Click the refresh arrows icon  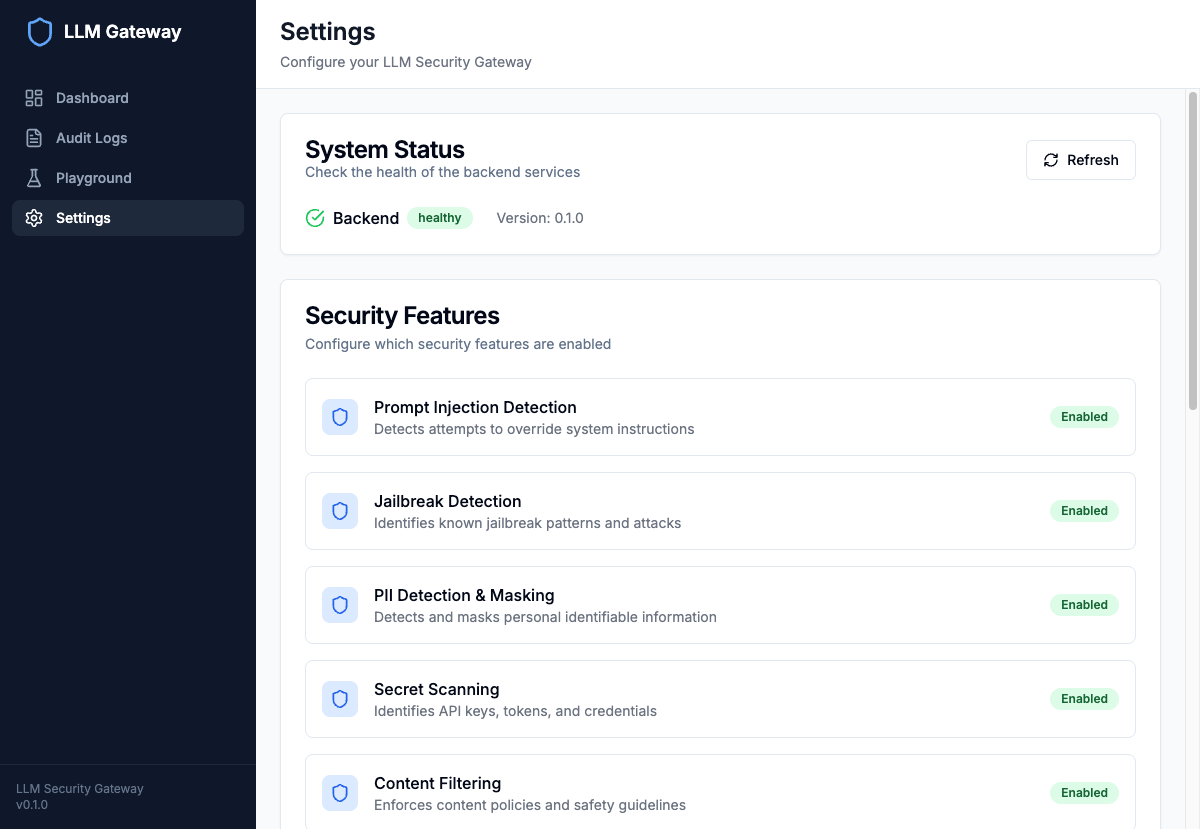point(1051,160)
